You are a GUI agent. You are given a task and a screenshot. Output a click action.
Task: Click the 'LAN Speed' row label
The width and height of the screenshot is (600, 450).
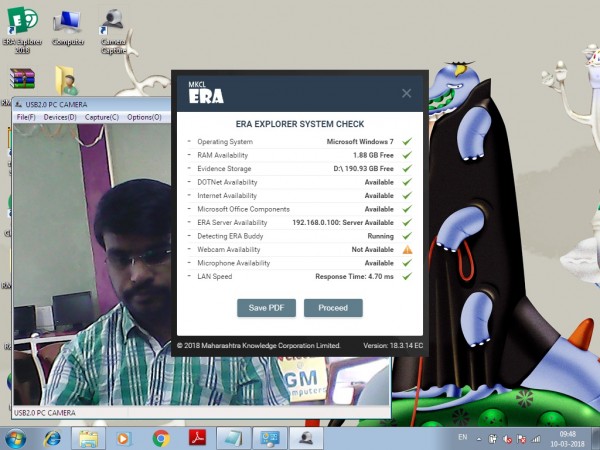pyautogui.click(x=215, y=276)
